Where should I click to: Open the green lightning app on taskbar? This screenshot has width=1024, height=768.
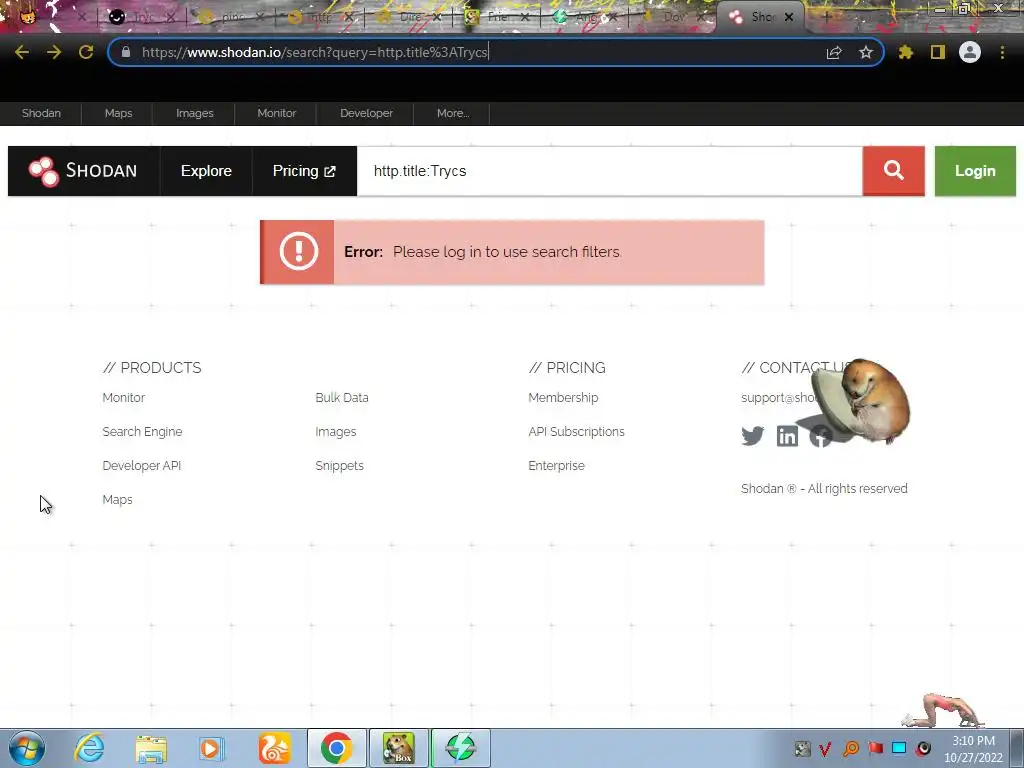460,748
